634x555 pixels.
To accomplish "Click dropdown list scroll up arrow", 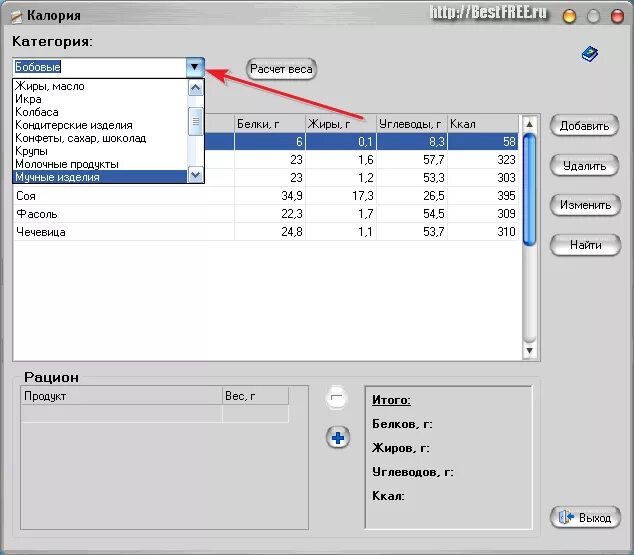I will click(x=196, y=88).
